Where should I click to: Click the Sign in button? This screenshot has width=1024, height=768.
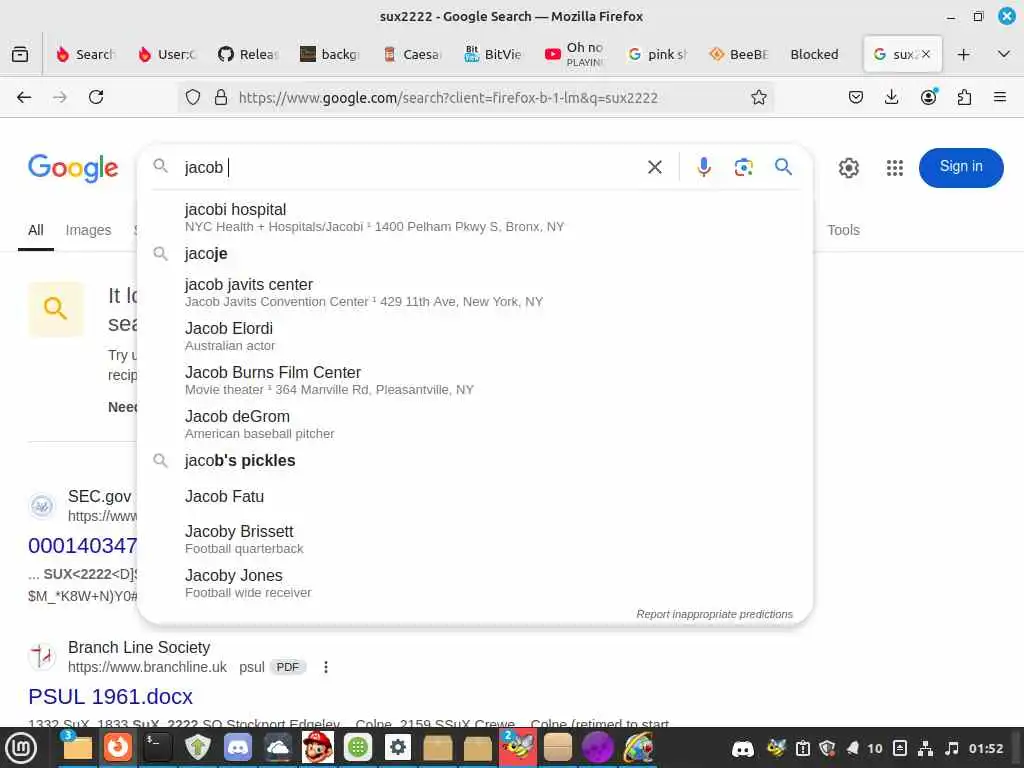961,167
